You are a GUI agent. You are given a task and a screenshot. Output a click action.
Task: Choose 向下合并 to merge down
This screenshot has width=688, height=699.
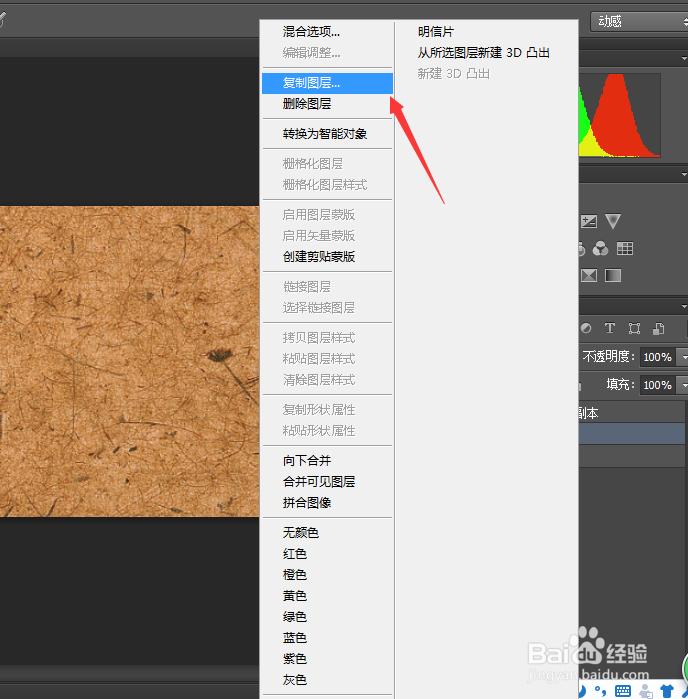327,461
